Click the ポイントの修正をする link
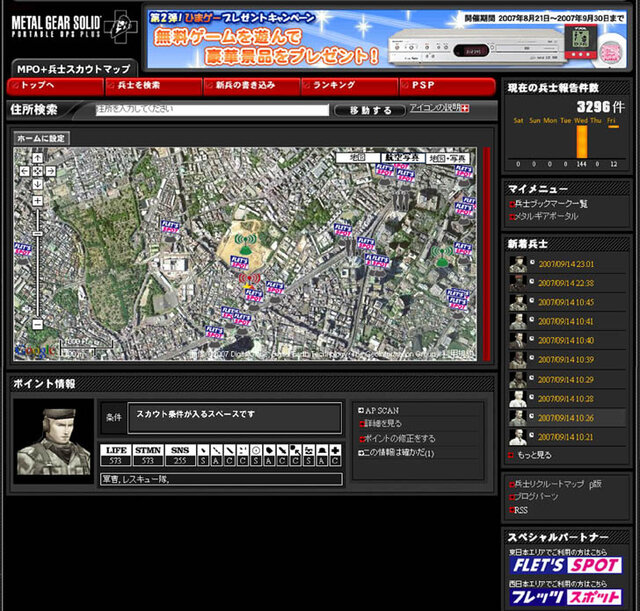640x611 pixels. click(x=397, y=438)
